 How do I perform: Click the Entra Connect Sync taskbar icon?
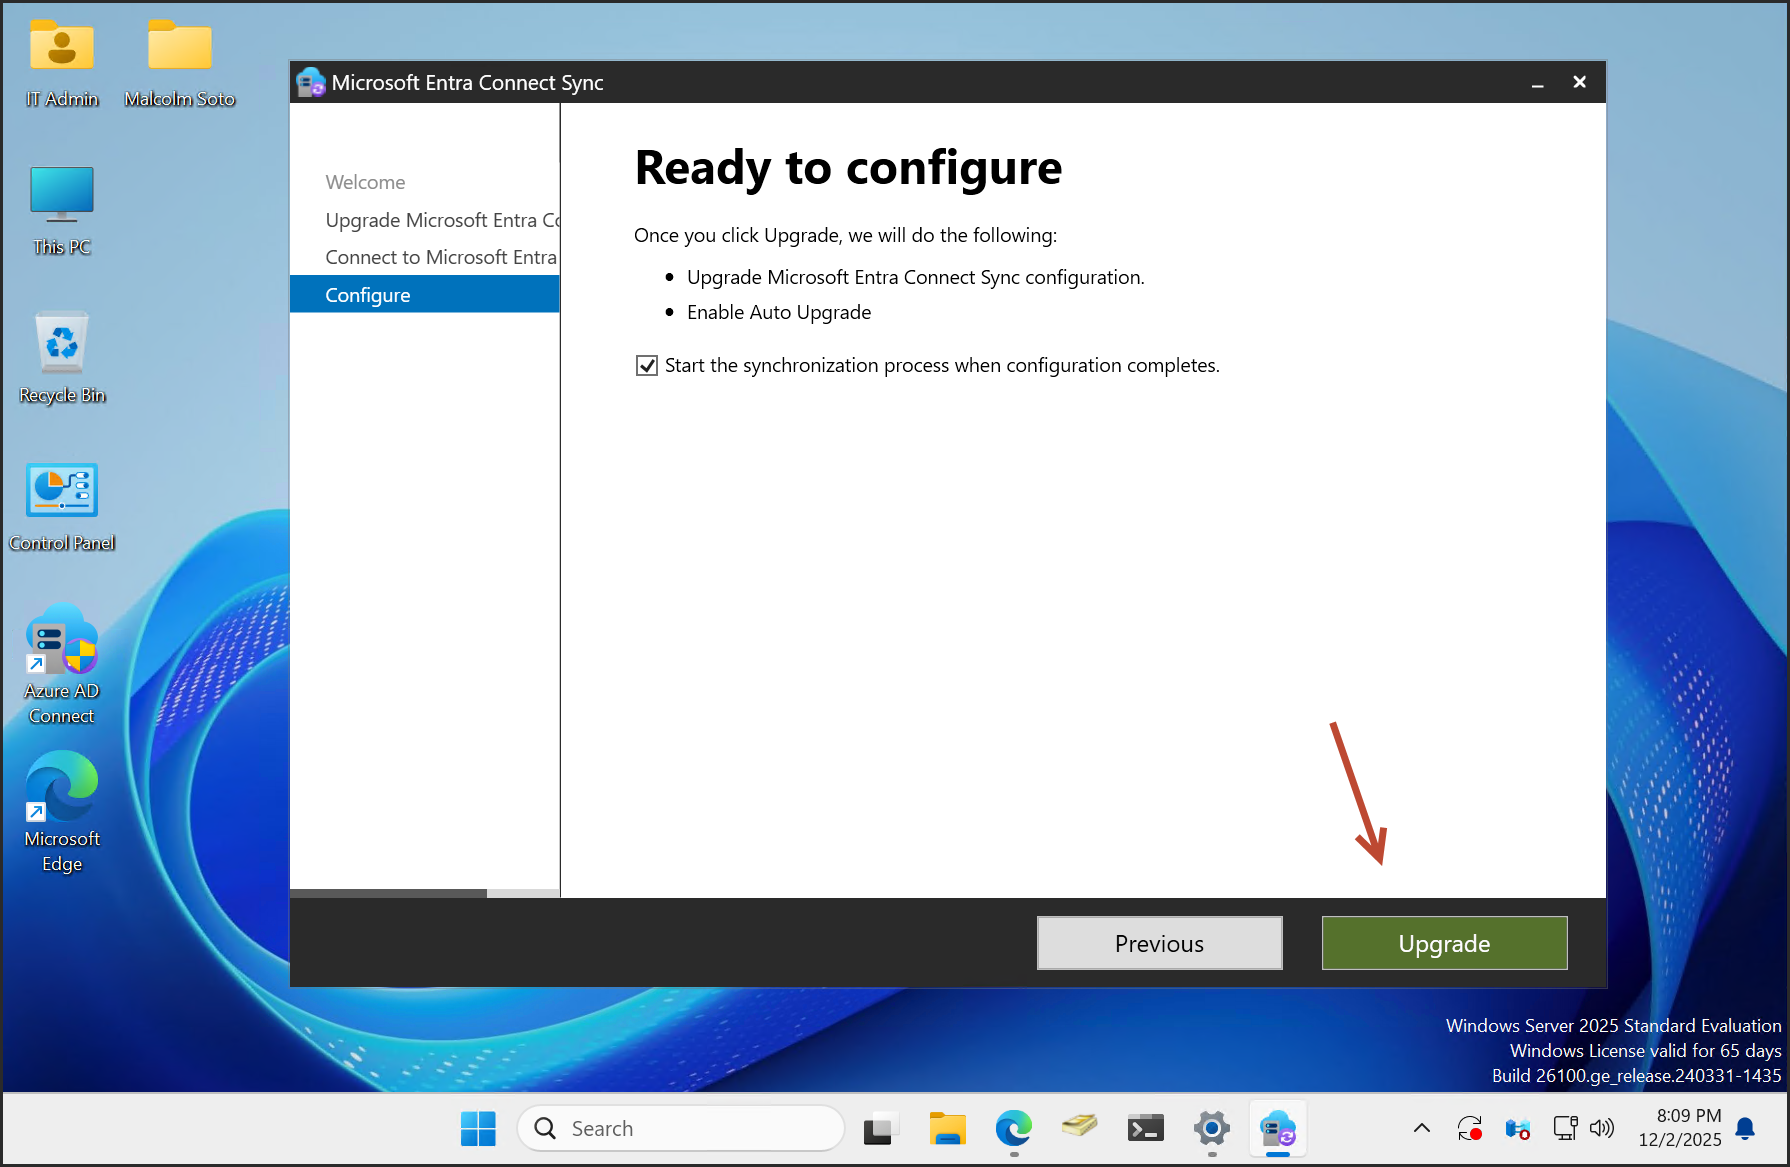point(1277,1129)
